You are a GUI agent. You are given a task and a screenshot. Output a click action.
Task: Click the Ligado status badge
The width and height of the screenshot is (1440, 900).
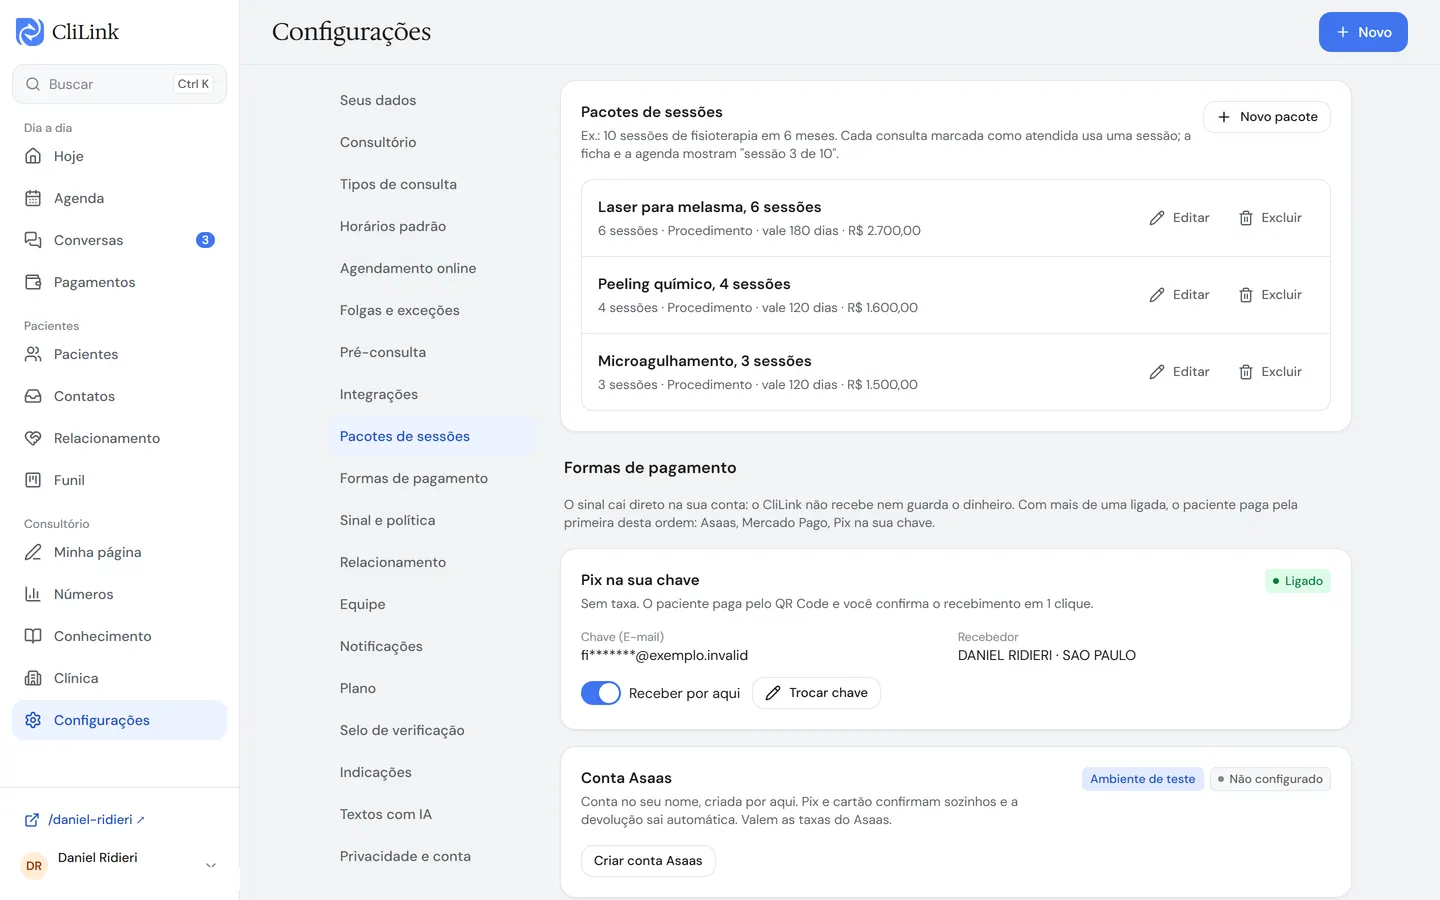pyautogui.click(x=1297, y=581)
